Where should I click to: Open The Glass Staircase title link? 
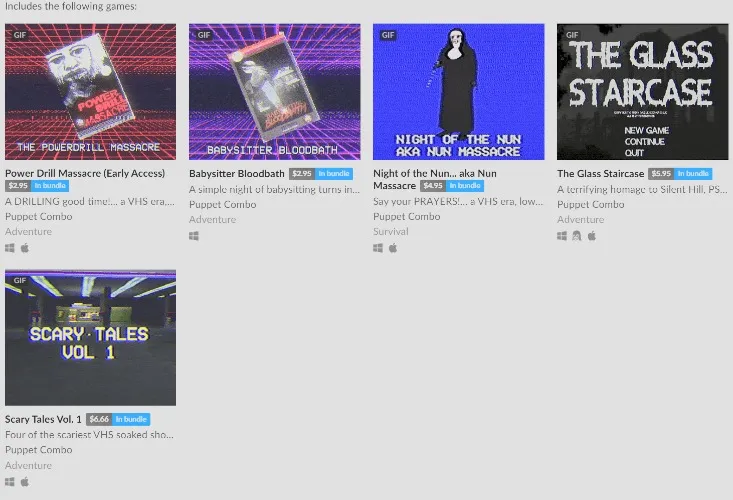click(601, 173)
